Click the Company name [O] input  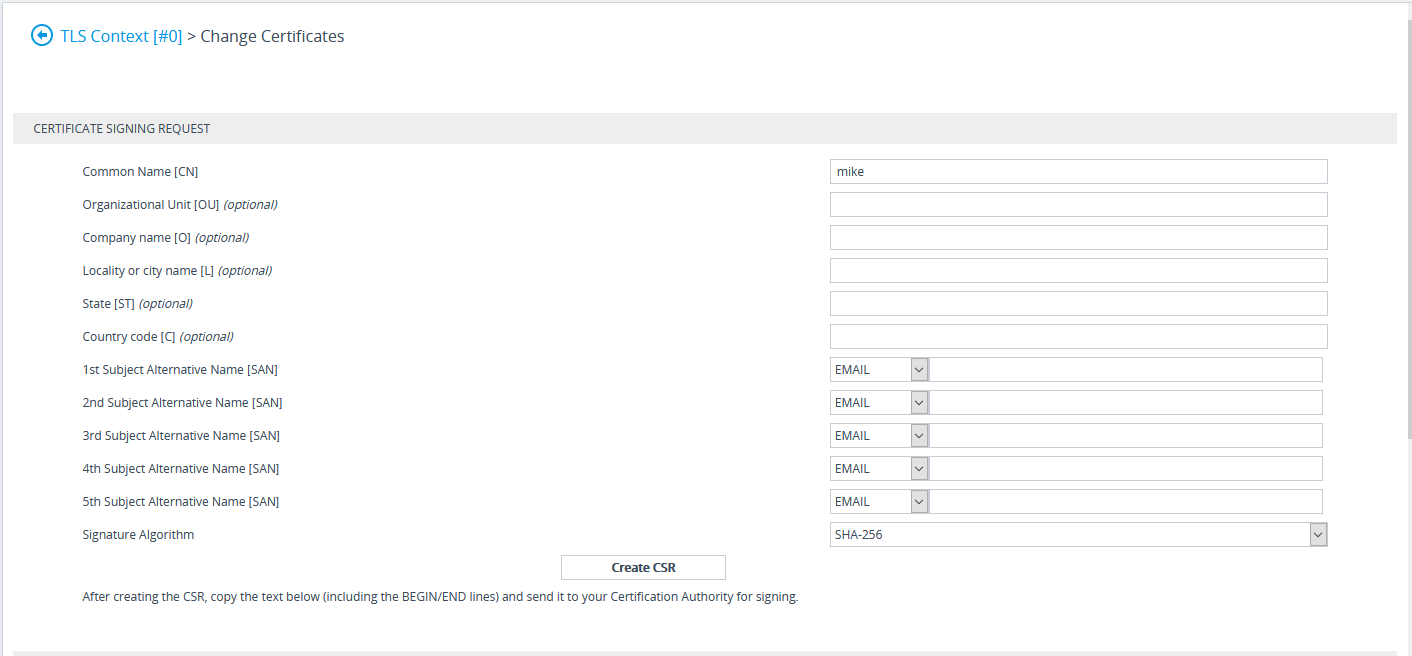click(x=1078, y=238)
